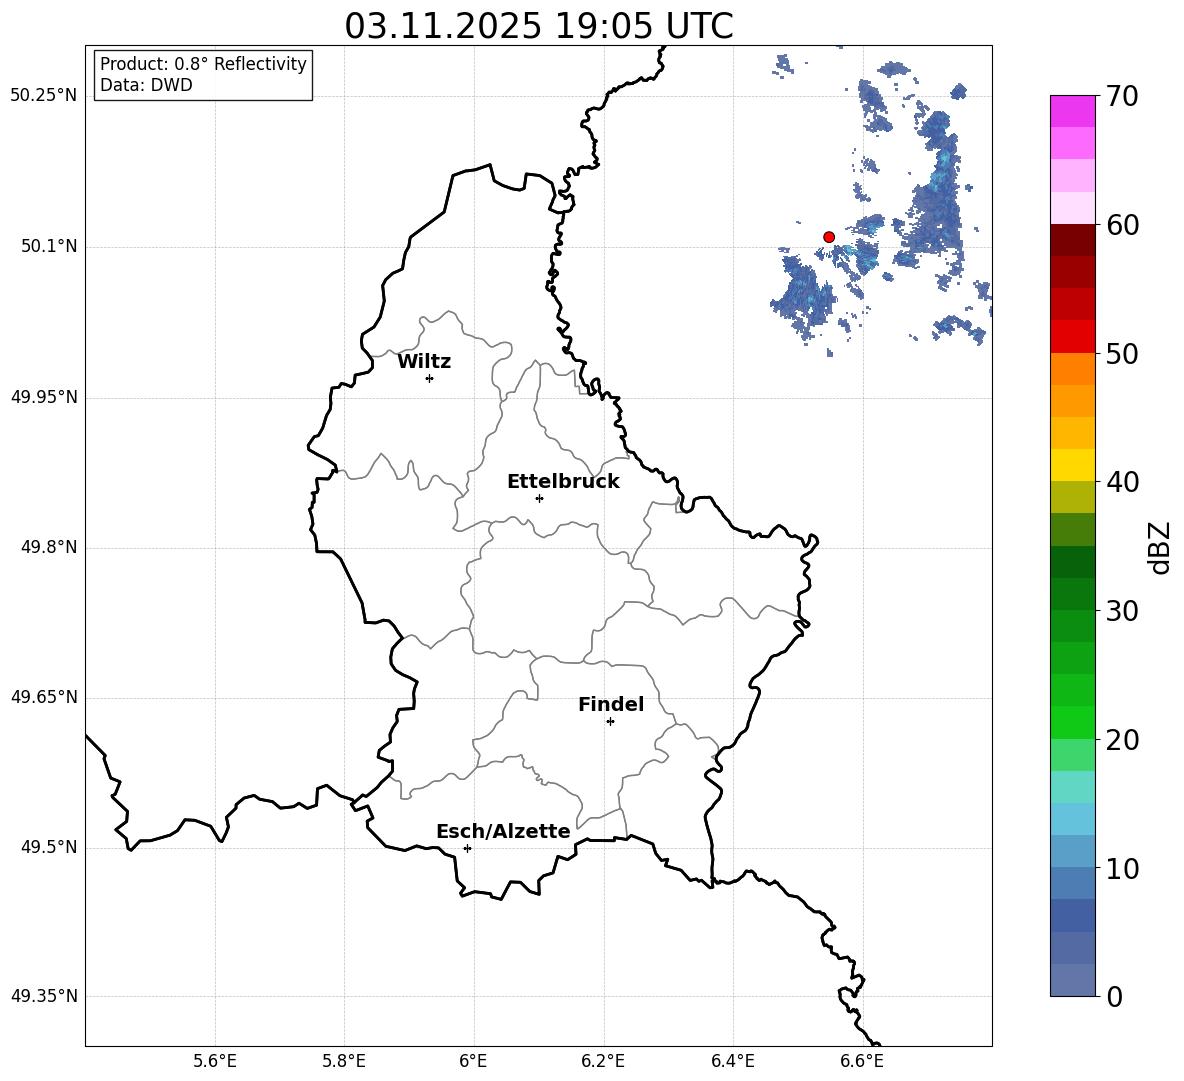Image resolution: width=1184 pixels, height=1081 pixels.
Task: Click the Wiltz location cross marker
Action: (430, 378)
